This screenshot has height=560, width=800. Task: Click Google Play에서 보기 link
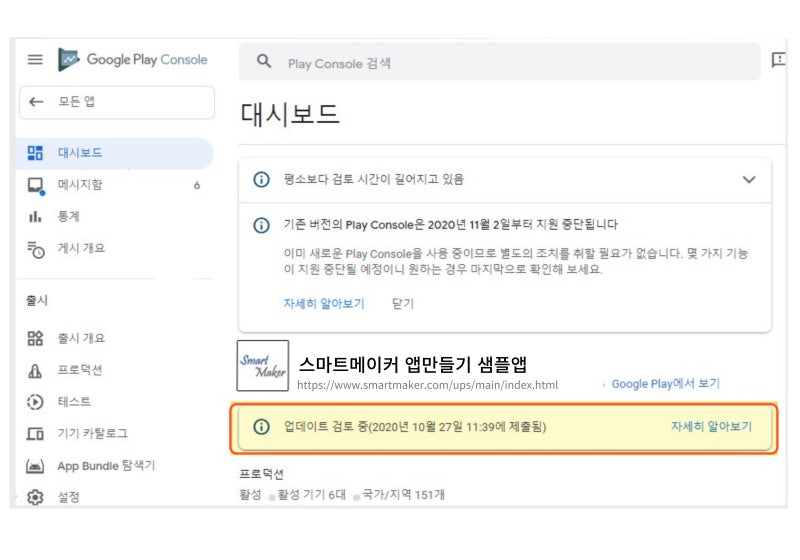click(665, 384)
